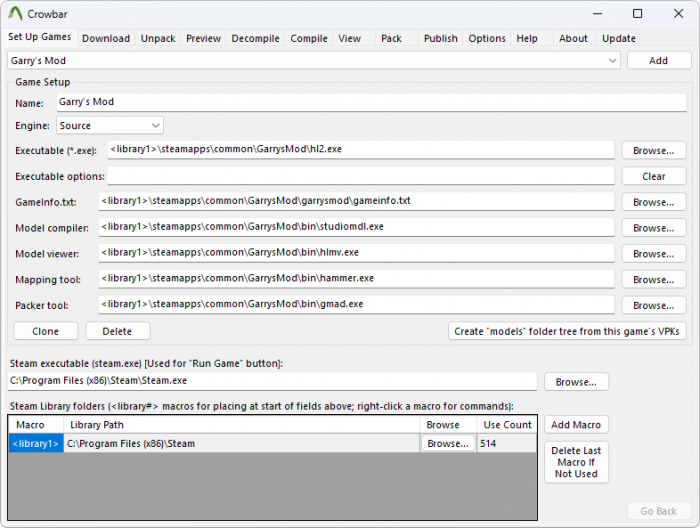The width and height of the screenshot is (700, 528).
Task: Click Delete Last Macro If Not Used
Action: coord(576,462)
